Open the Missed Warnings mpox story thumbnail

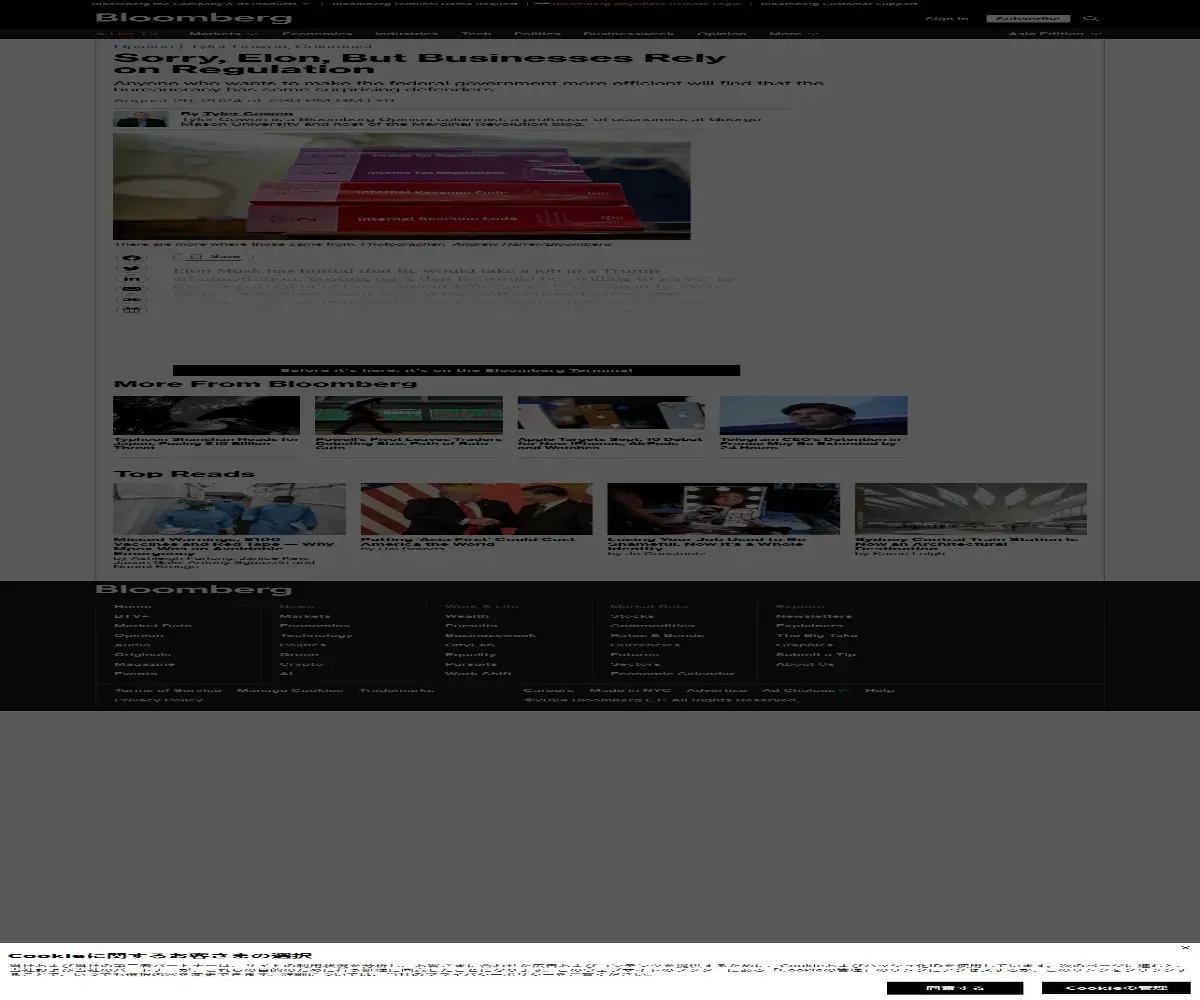tap(229, 509)
